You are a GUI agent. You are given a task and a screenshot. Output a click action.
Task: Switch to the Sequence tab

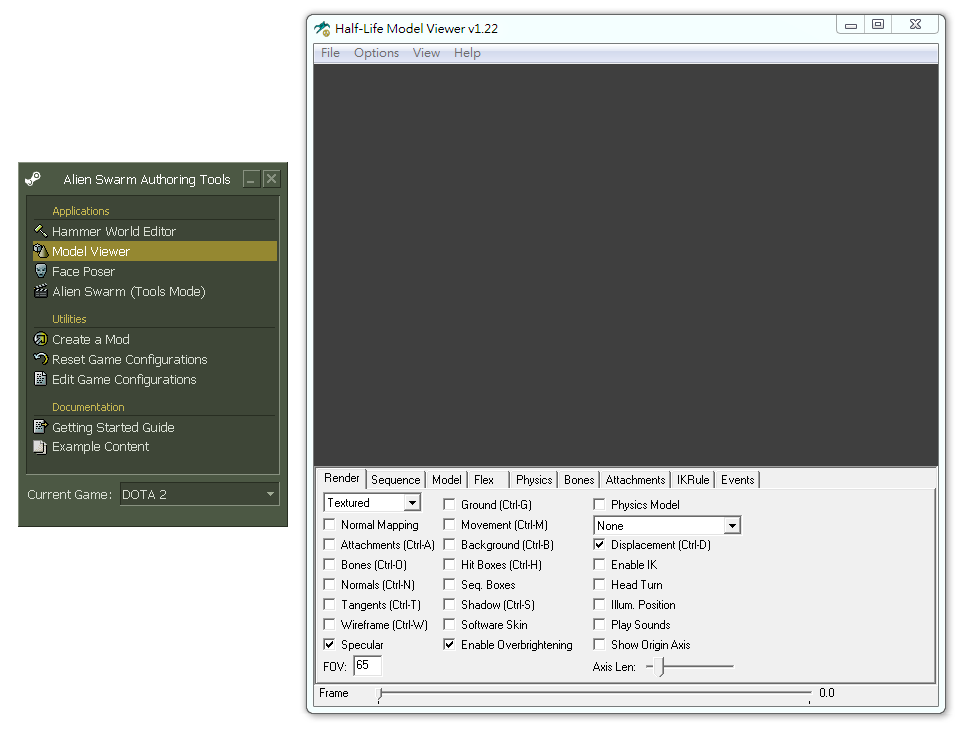[x=395, y=480]
